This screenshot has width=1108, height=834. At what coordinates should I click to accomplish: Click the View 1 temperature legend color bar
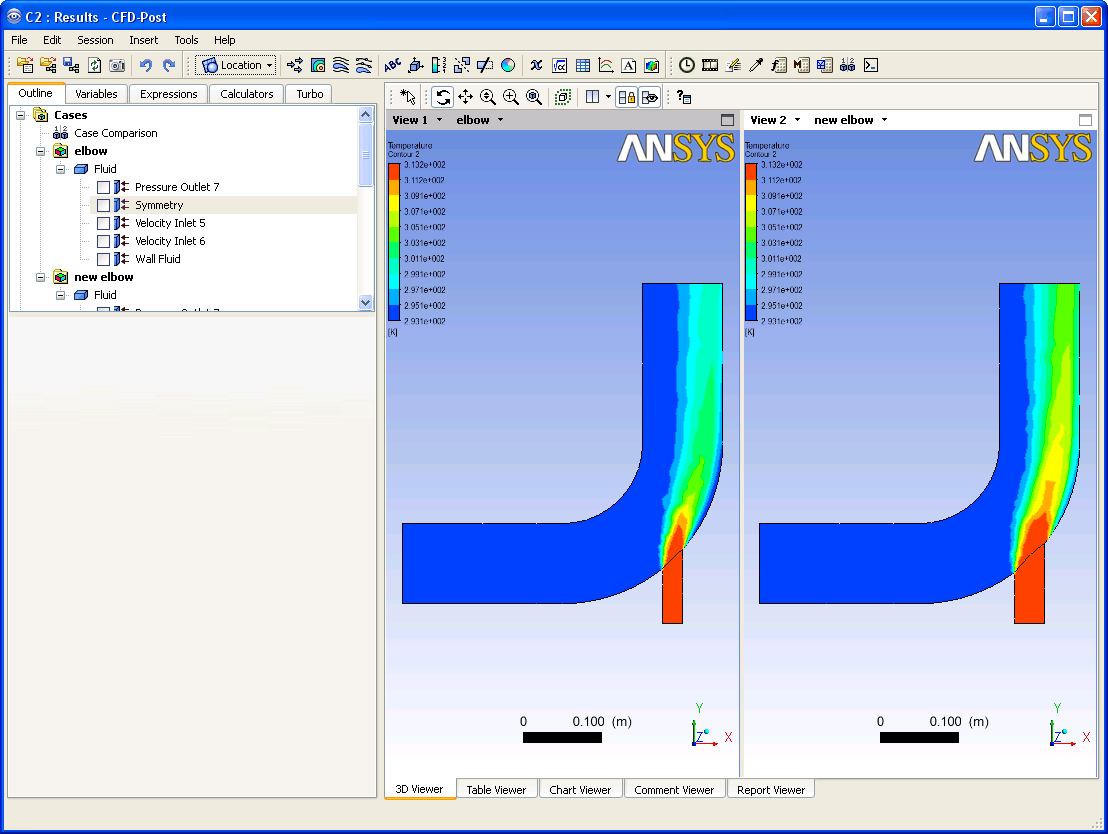pyautogui.click(x=394, y=242)
